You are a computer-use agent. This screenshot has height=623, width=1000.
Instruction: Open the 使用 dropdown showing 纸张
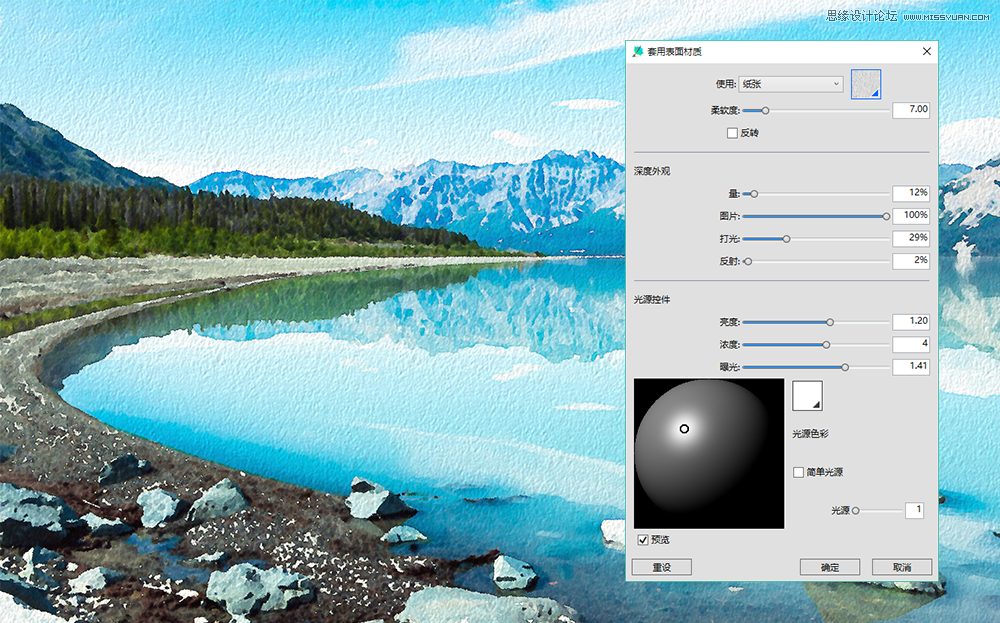tap(790, 84)
